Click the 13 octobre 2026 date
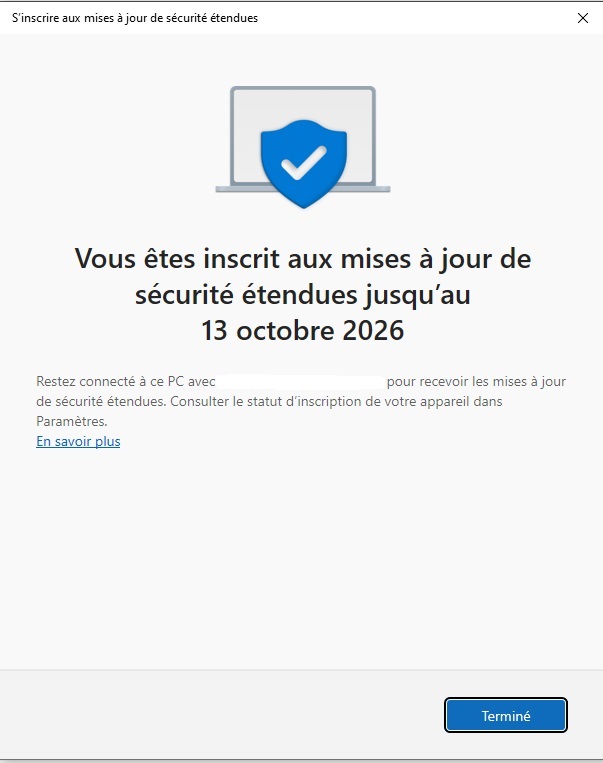This screenshot has width=603, height=763. point(302,330)
